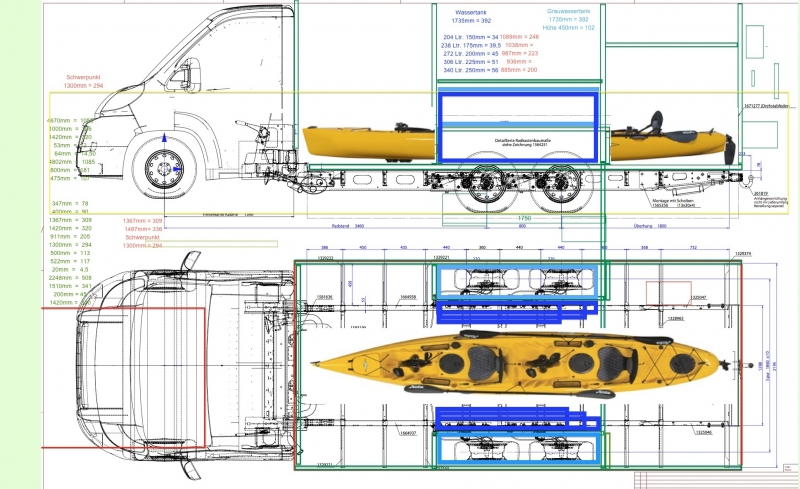Screen dimensions: 800x489
Task: Select the '306 Ltr. 225mm = 51' row
Action: click(x=470, y=62)
